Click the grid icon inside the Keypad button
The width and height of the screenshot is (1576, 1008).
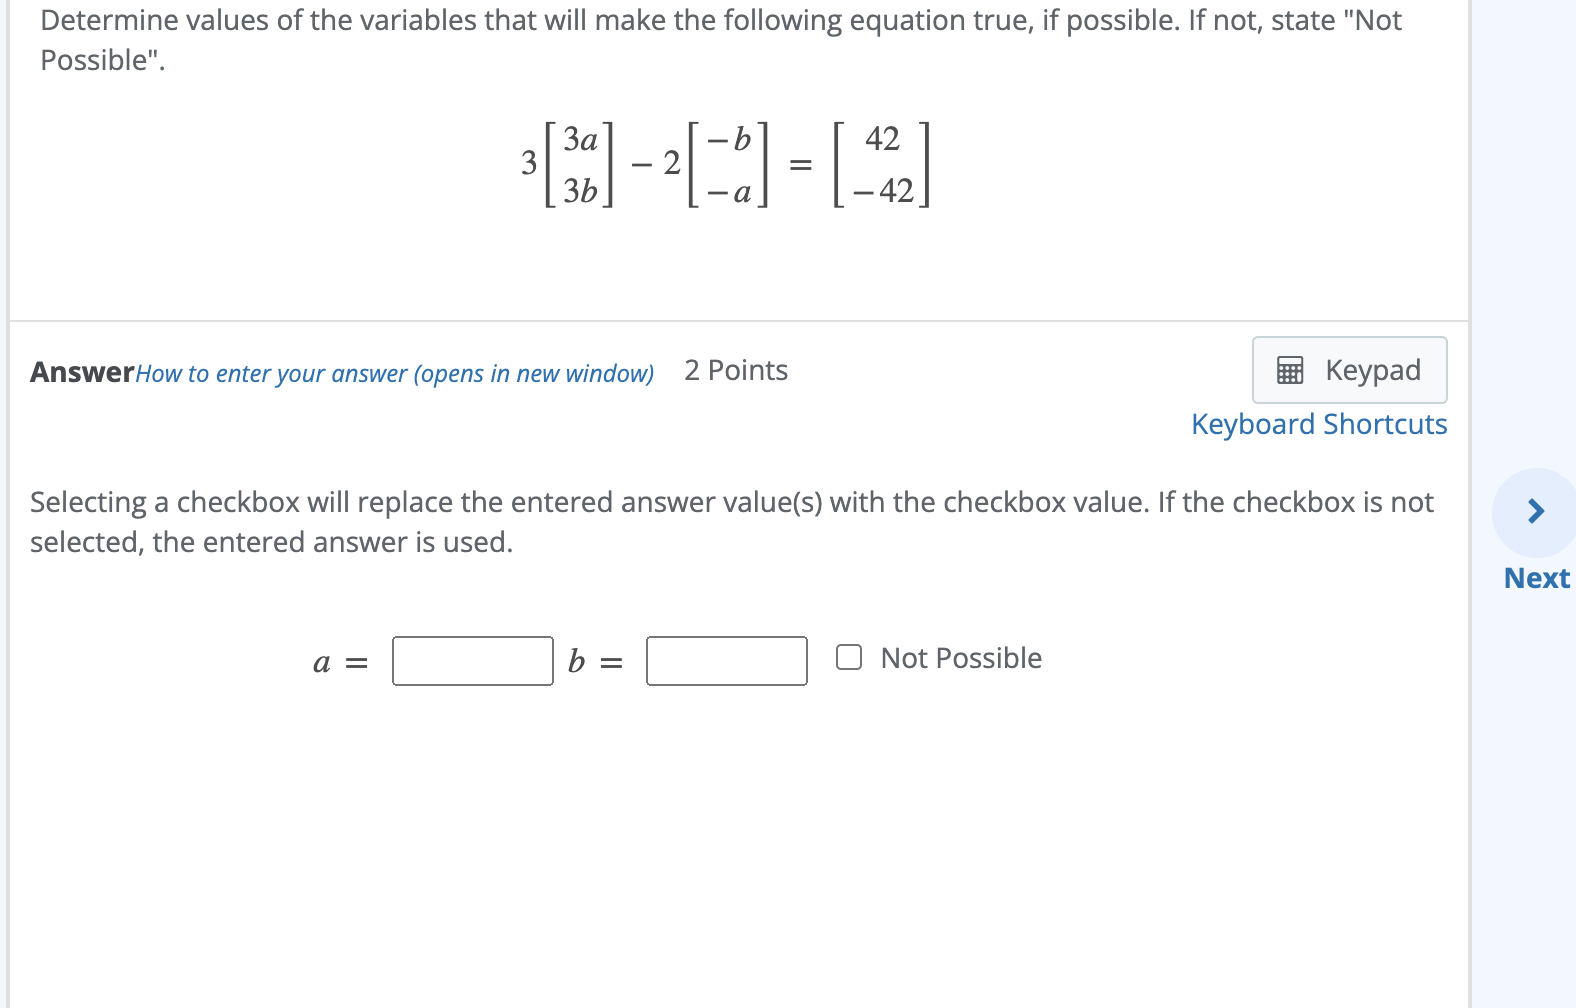(x=1291, y=370)
